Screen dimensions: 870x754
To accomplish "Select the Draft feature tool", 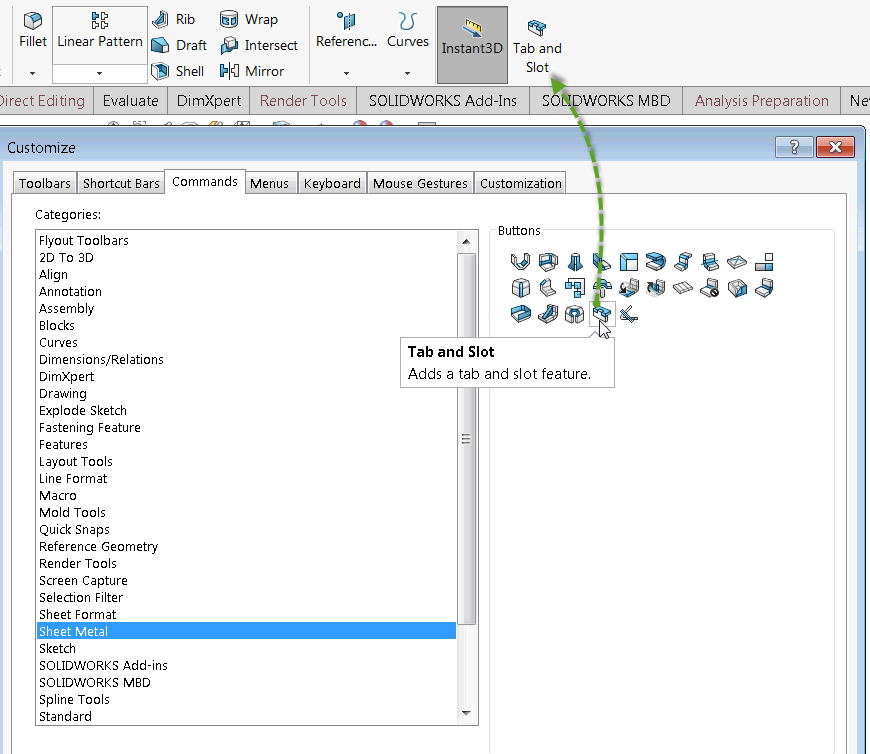I will pos(179,45).
